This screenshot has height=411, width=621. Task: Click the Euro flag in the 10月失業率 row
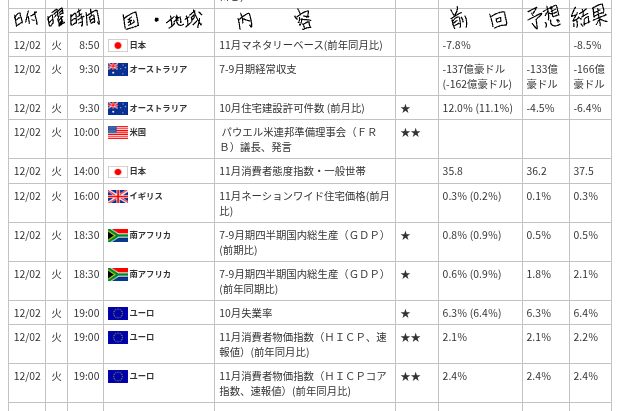pyautogui.click(x=117, y=313)
